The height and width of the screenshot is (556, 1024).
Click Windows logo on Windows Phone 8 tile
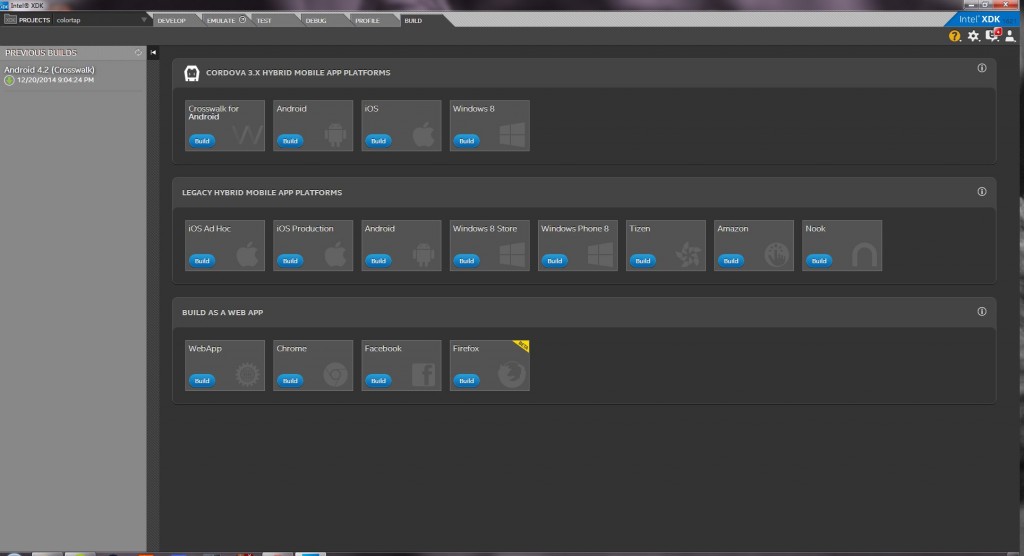(600, 255)
